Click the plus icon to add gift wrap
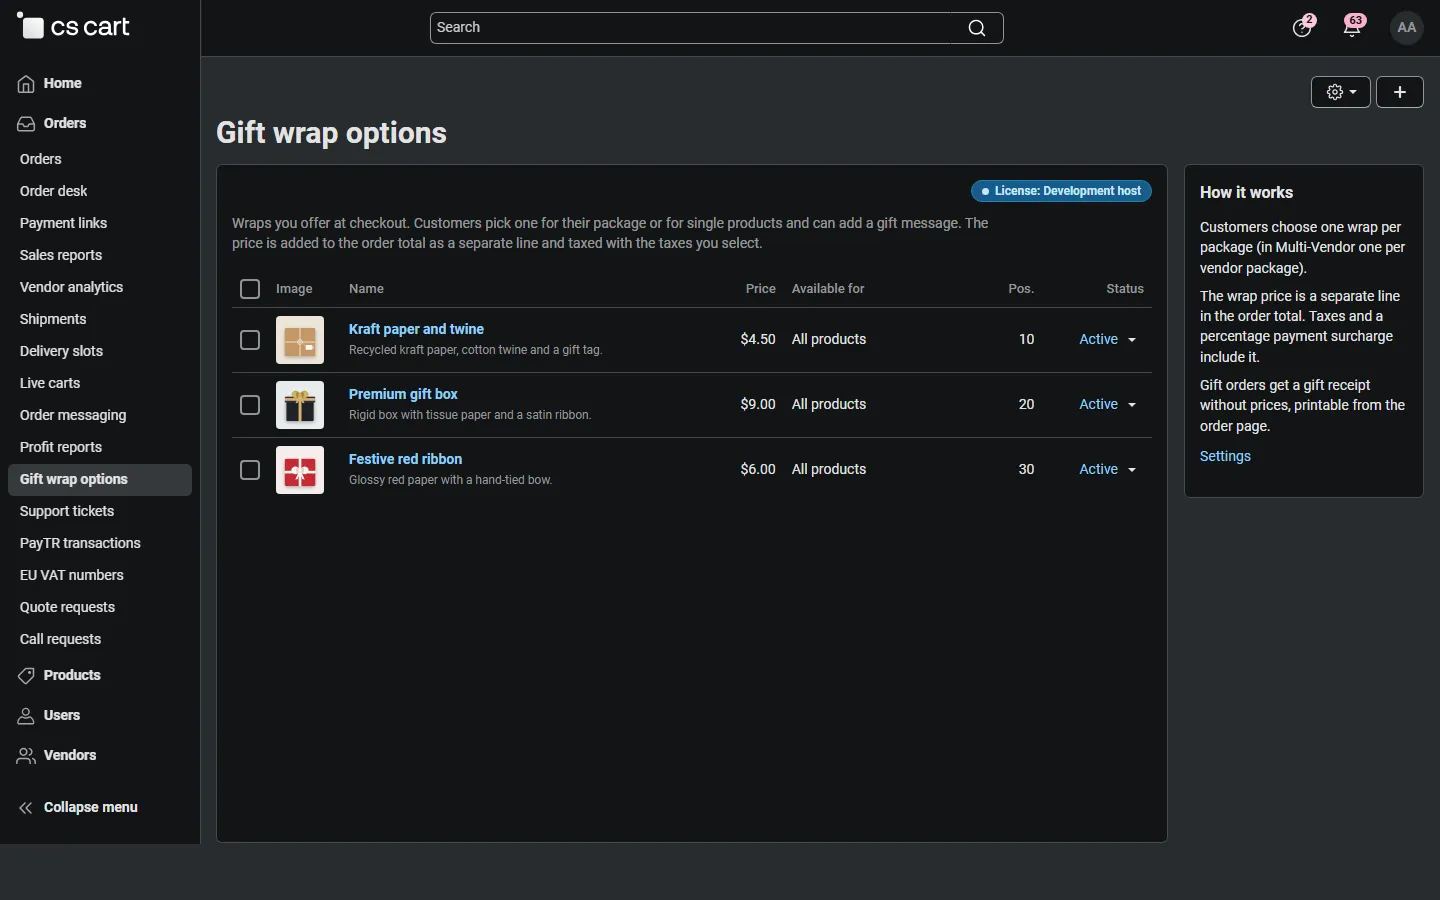The image size is (1440, 900). [x=1400, y=92]
